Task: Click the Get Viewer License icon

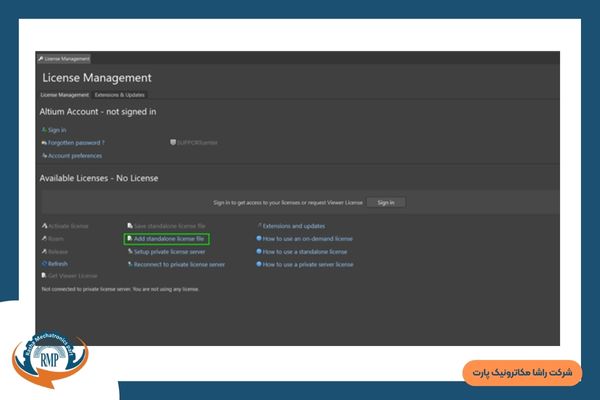Action: tap(44, 276)
